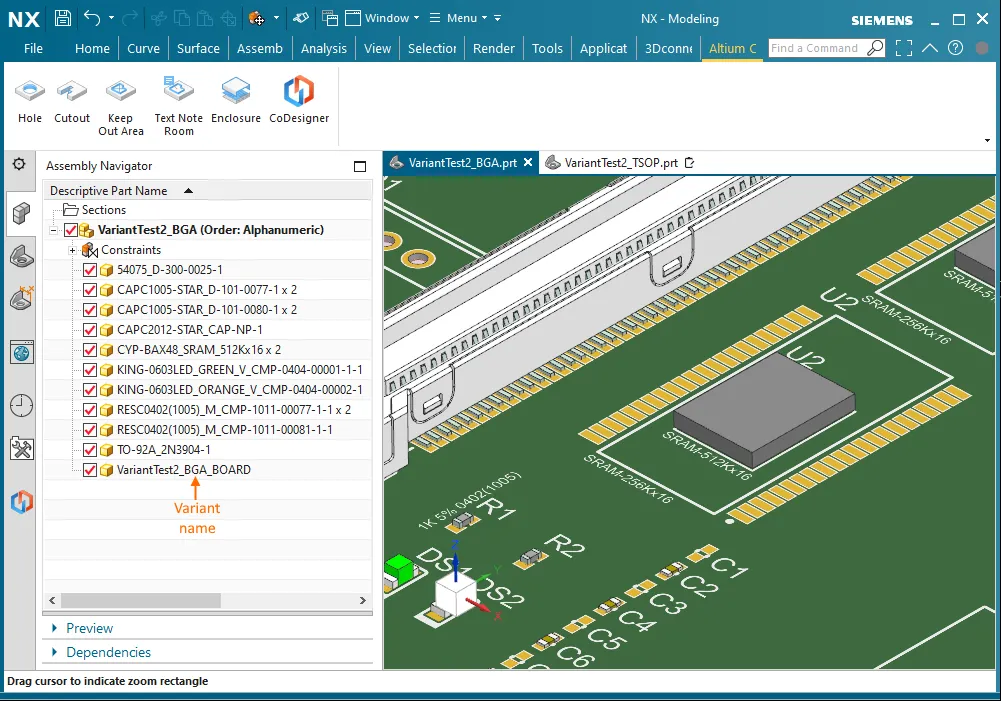Open the Help question mark icon
Screen dimensions: 1001x701
956,48
